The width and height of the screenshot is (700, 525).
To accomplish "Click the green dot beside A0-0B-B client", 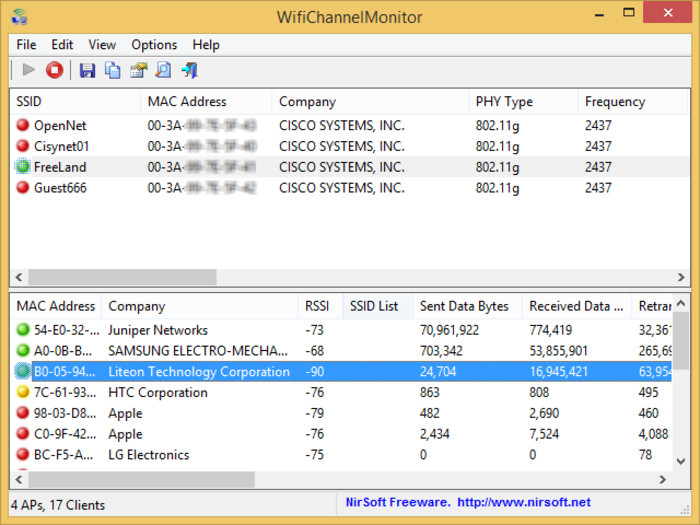I will [x=23, y=350].
